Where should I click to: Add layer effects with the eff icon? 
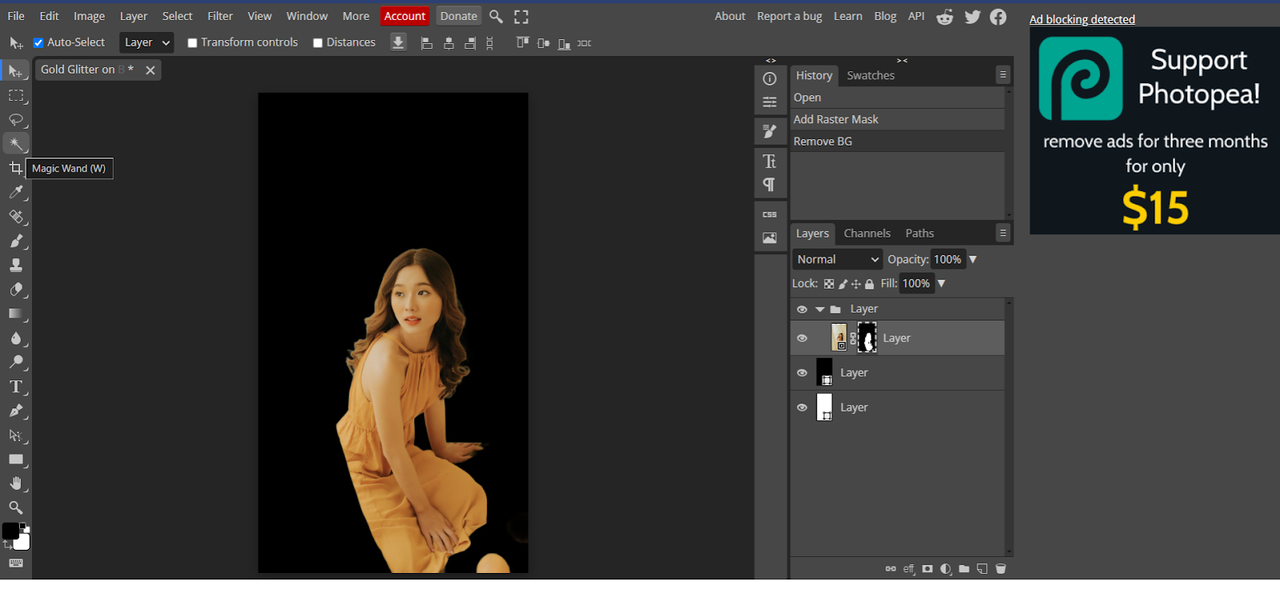point(909,569)
